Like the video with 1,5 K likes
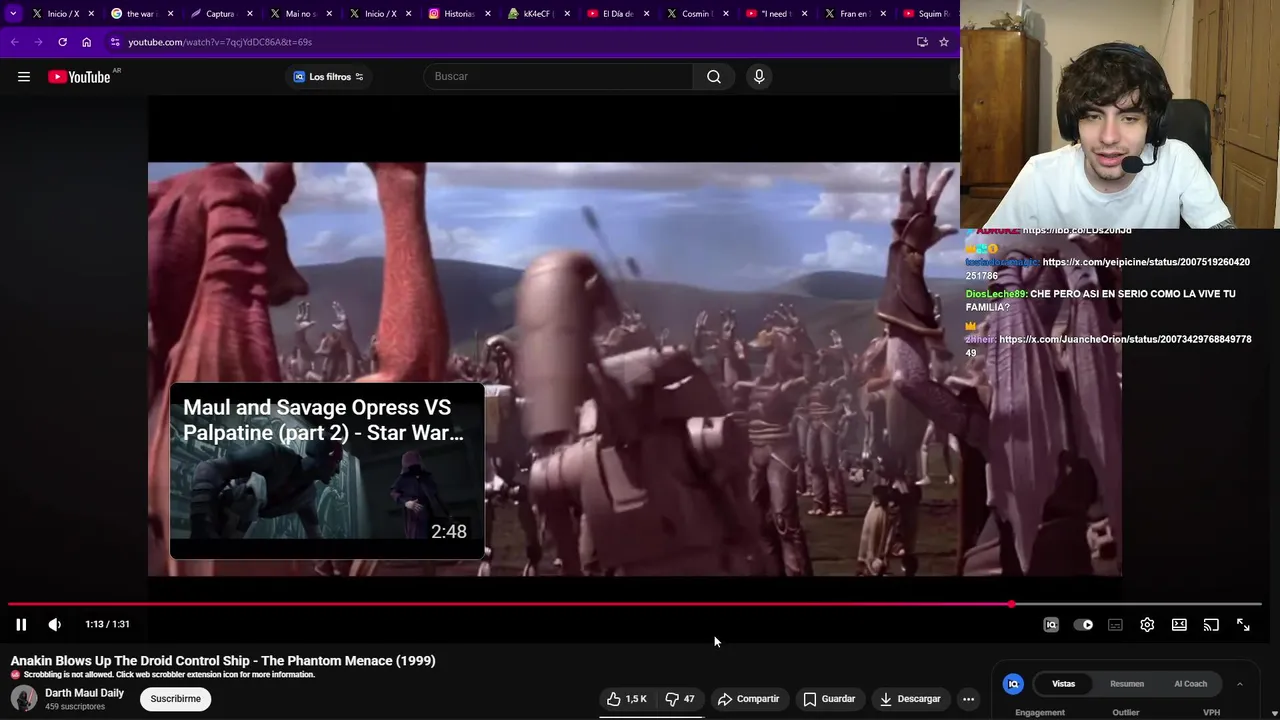Image resolution: width=1280 pixels, height=720 pixels. 627,699
